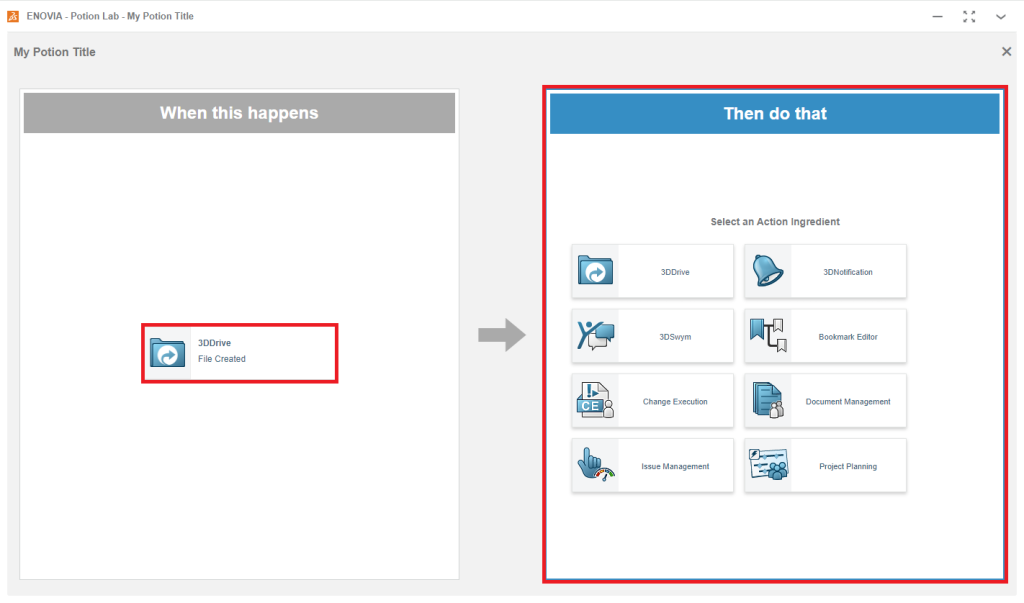Click the gray arrow between the panels
The width and height of the screenshot is (1024, 603).
click(501, 336)
